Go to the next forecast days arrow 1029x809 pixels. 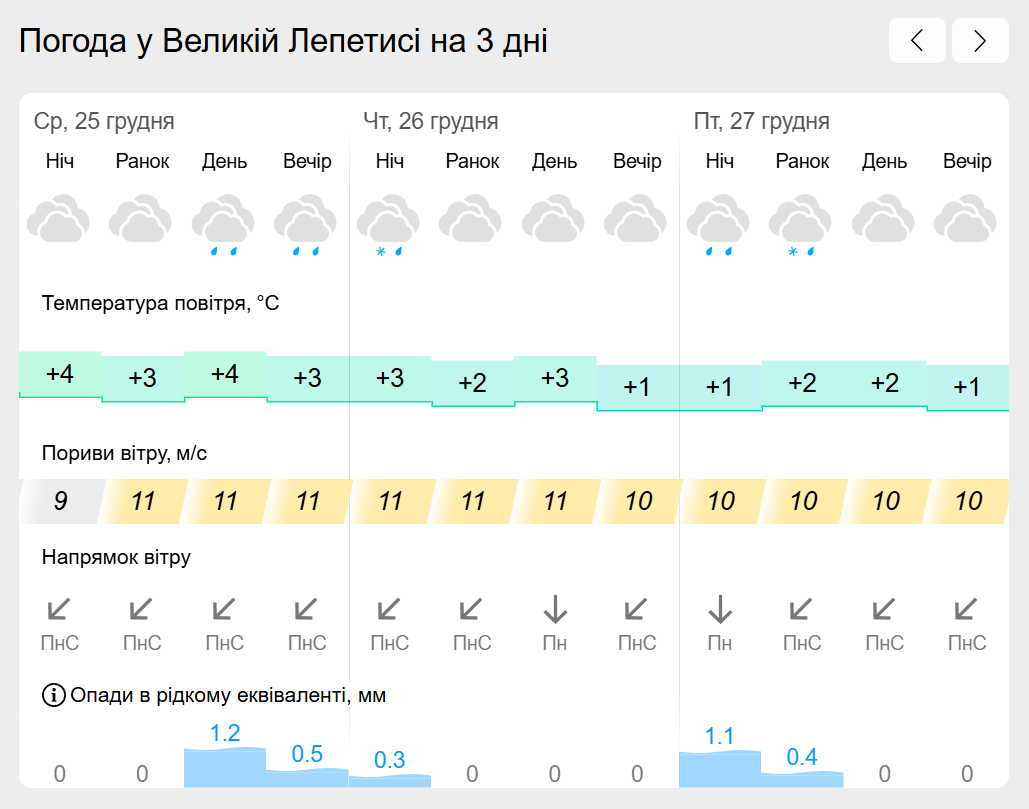coord(980,41)
